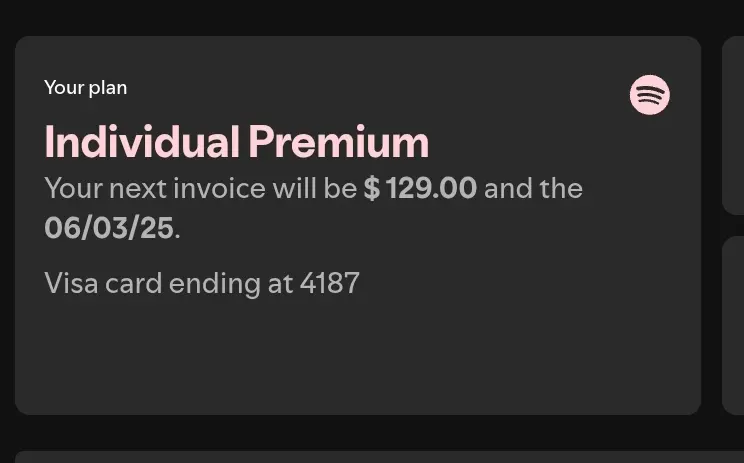This screenshot has height=463, width=744.
Task: Click 'Visa card ending at 4187' payment line
Action: pos(202,283)
